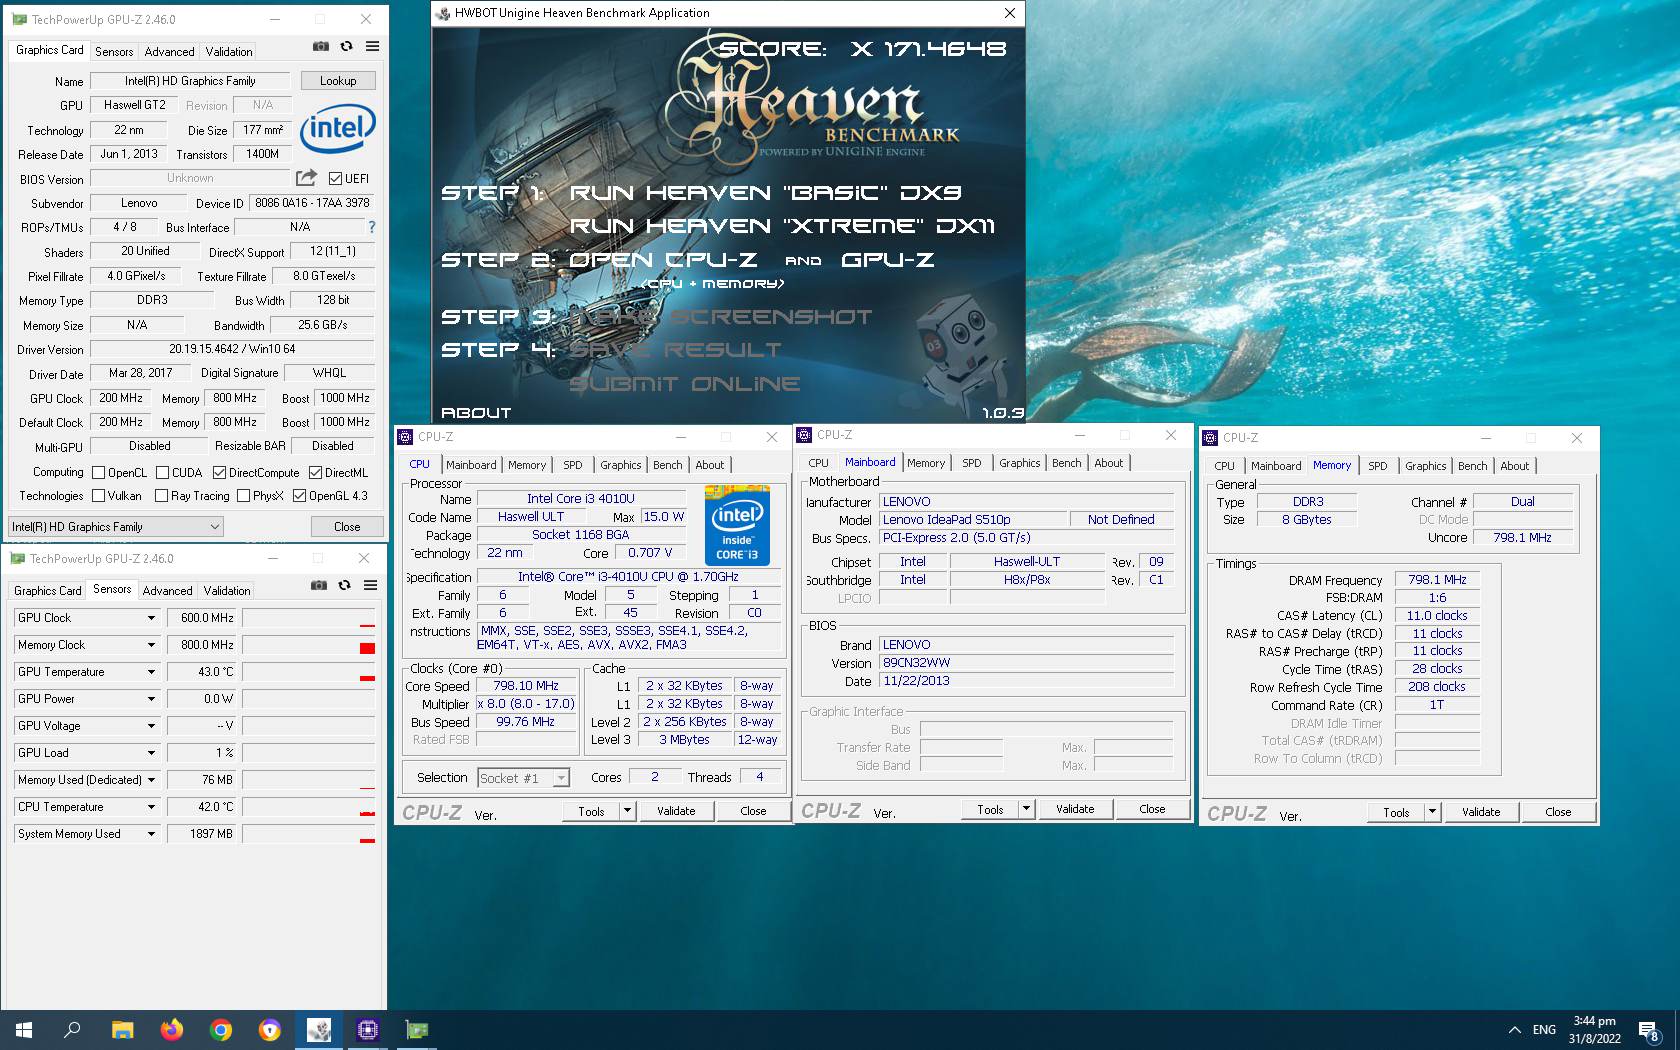
Task: Click the GPU Temperature sensor graph
Action: 309,672
